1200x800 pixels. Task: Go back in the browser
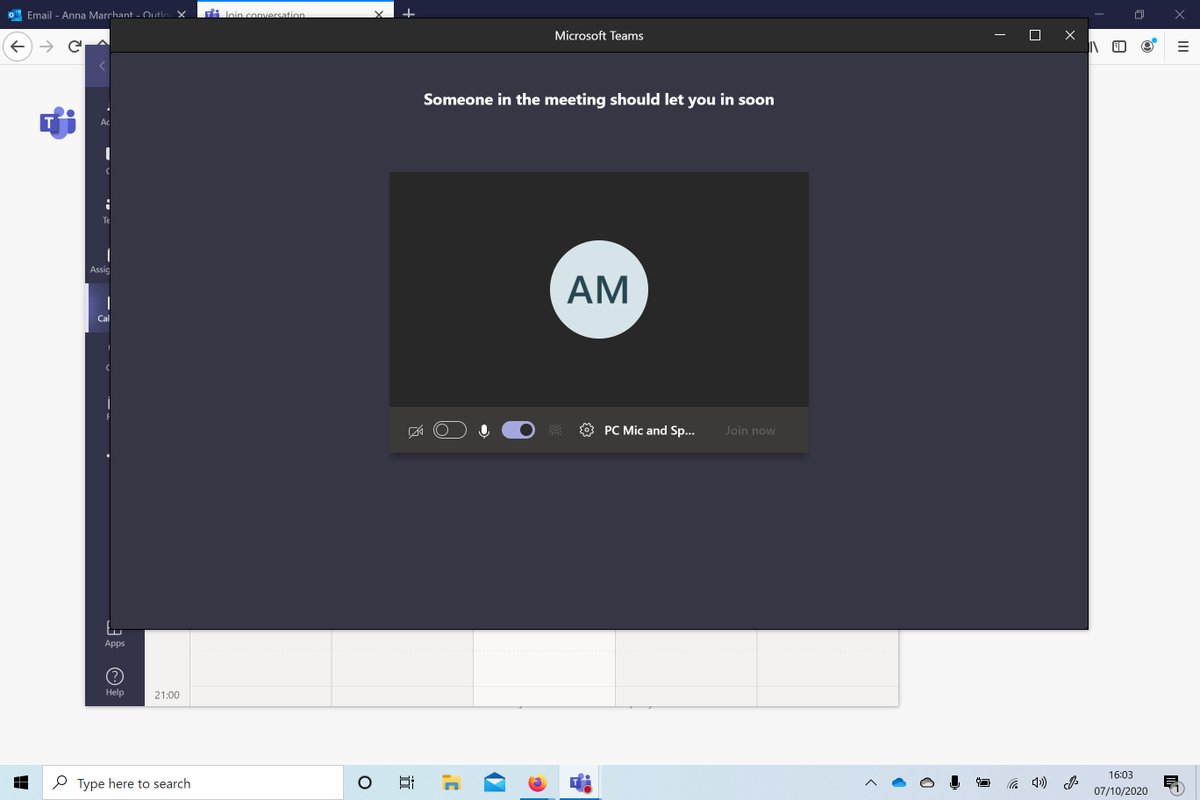17,47
